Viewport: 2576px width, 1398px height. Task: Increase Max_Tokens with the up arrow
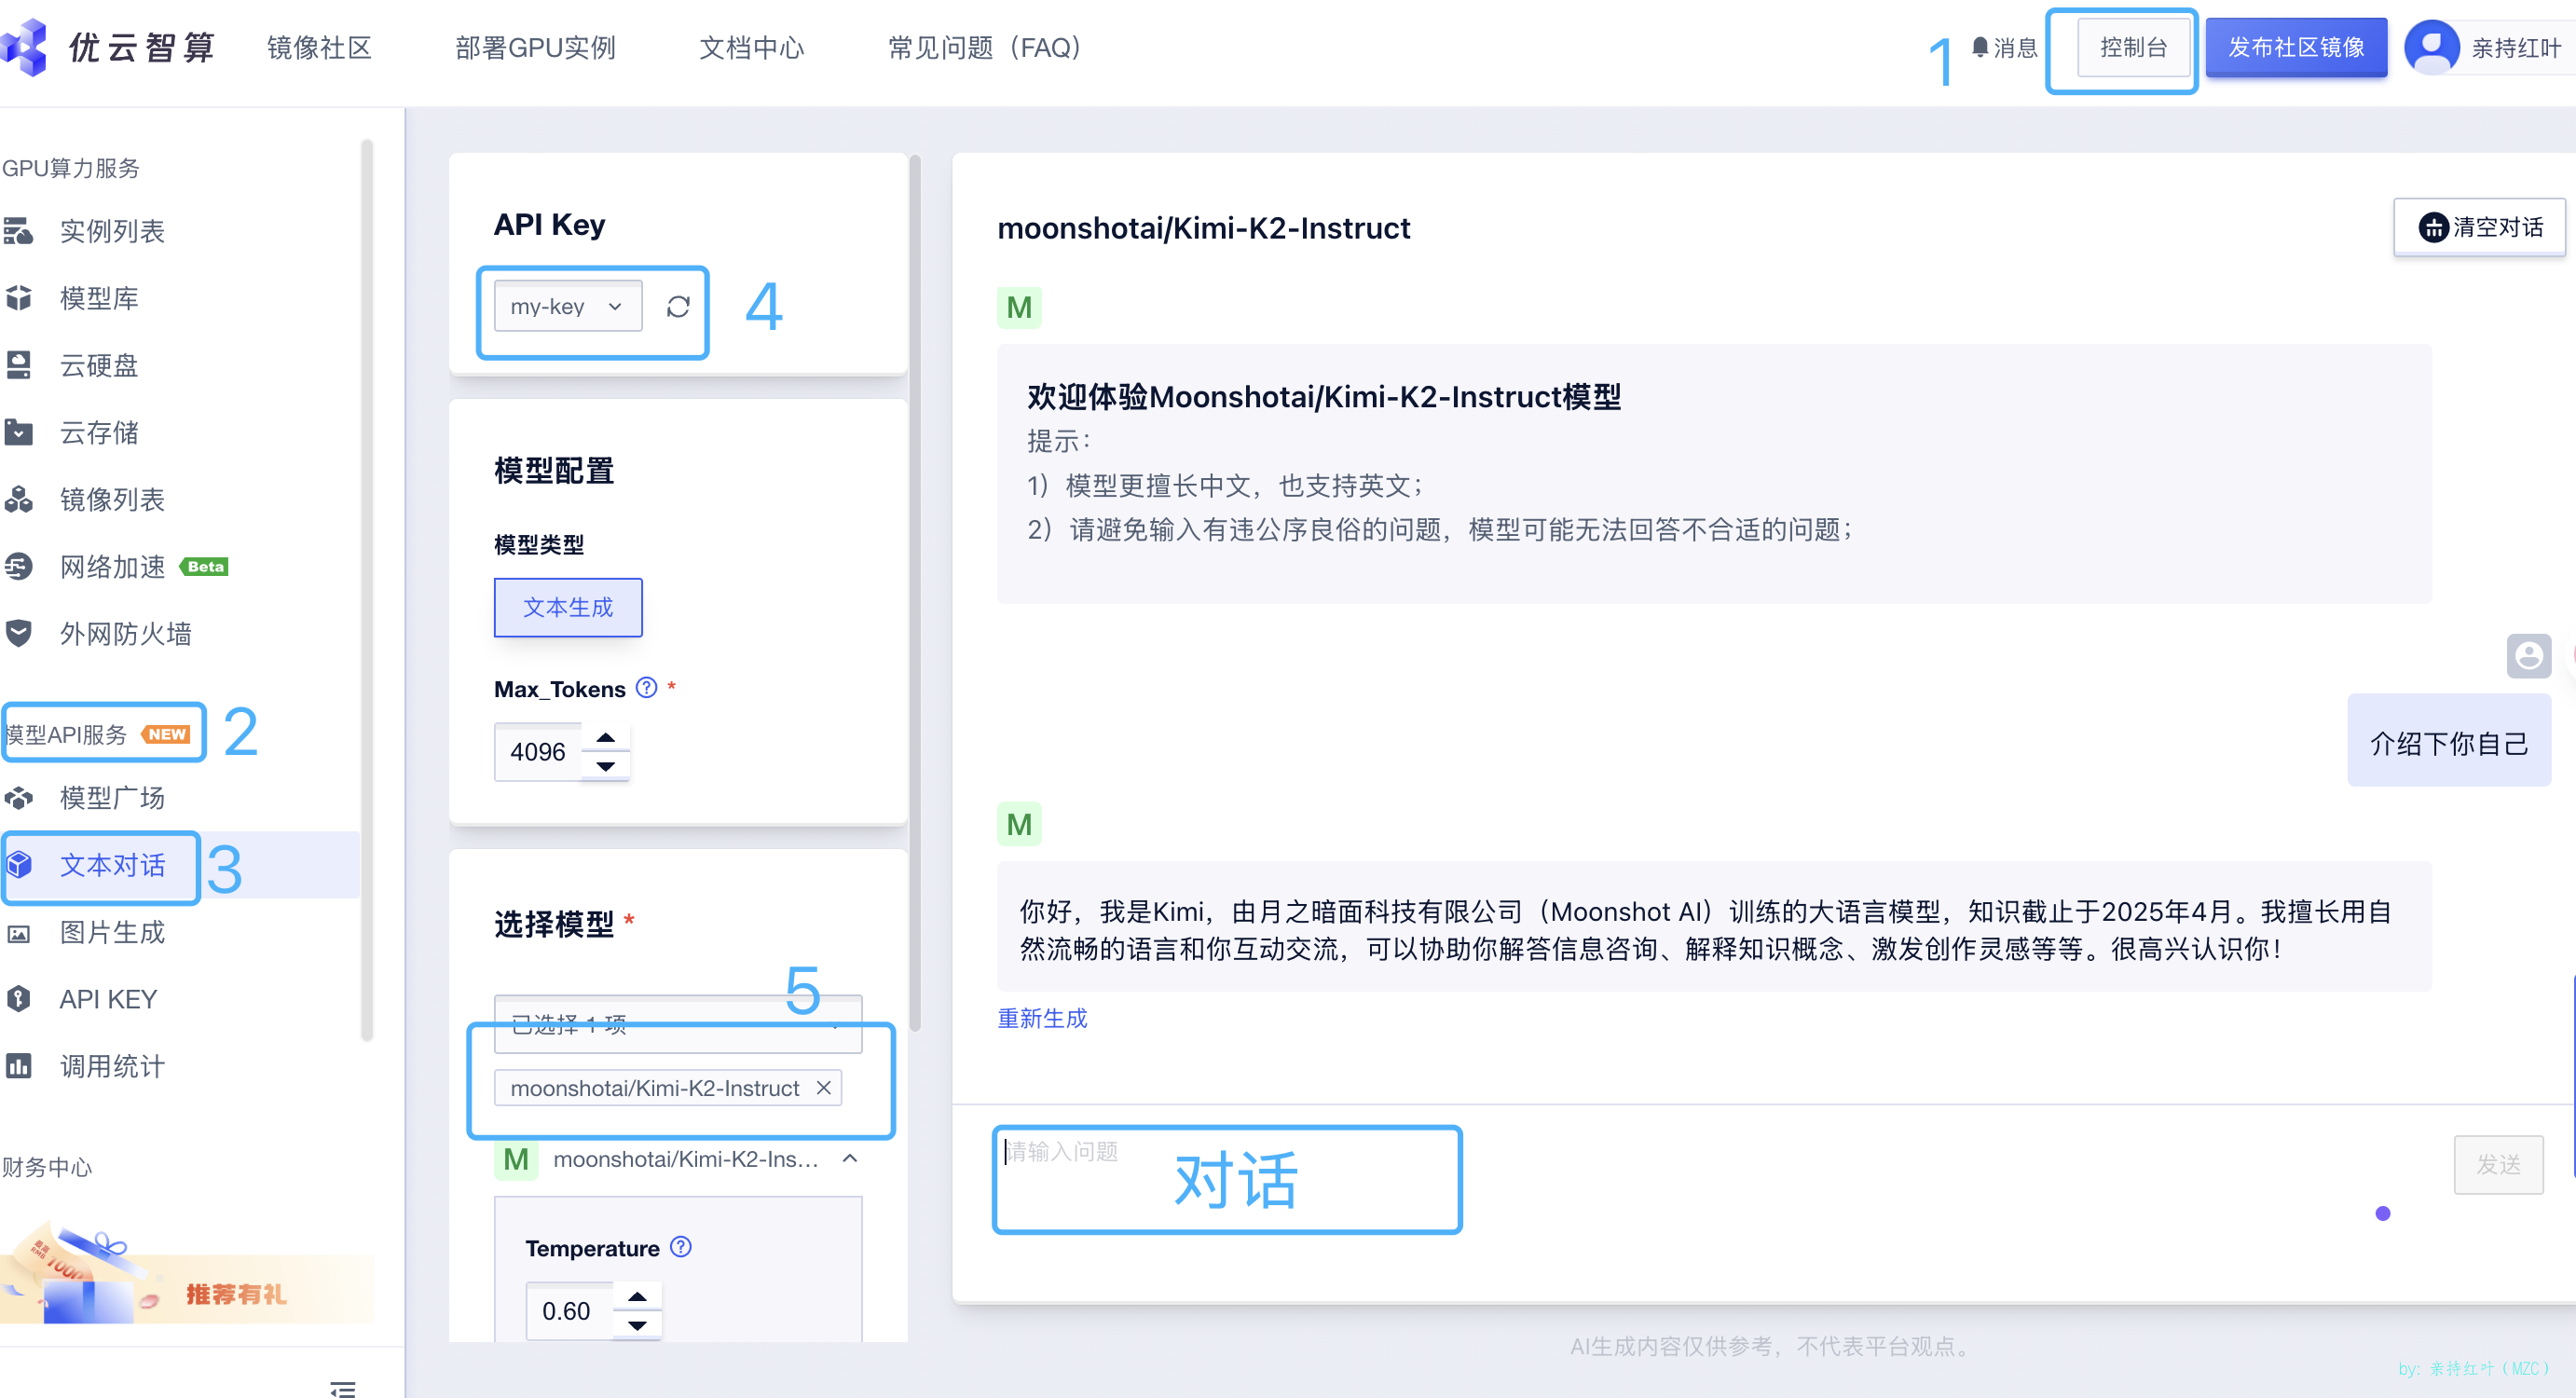[x=605, y=737]
